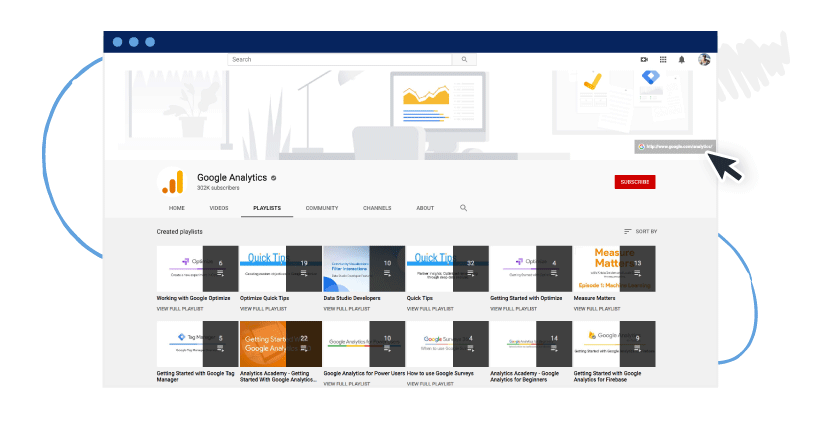Open Getting Started with Optimize thumbnail
This screenshot has width=820, height=422.
pyautogui.click(x=531, y=269)
